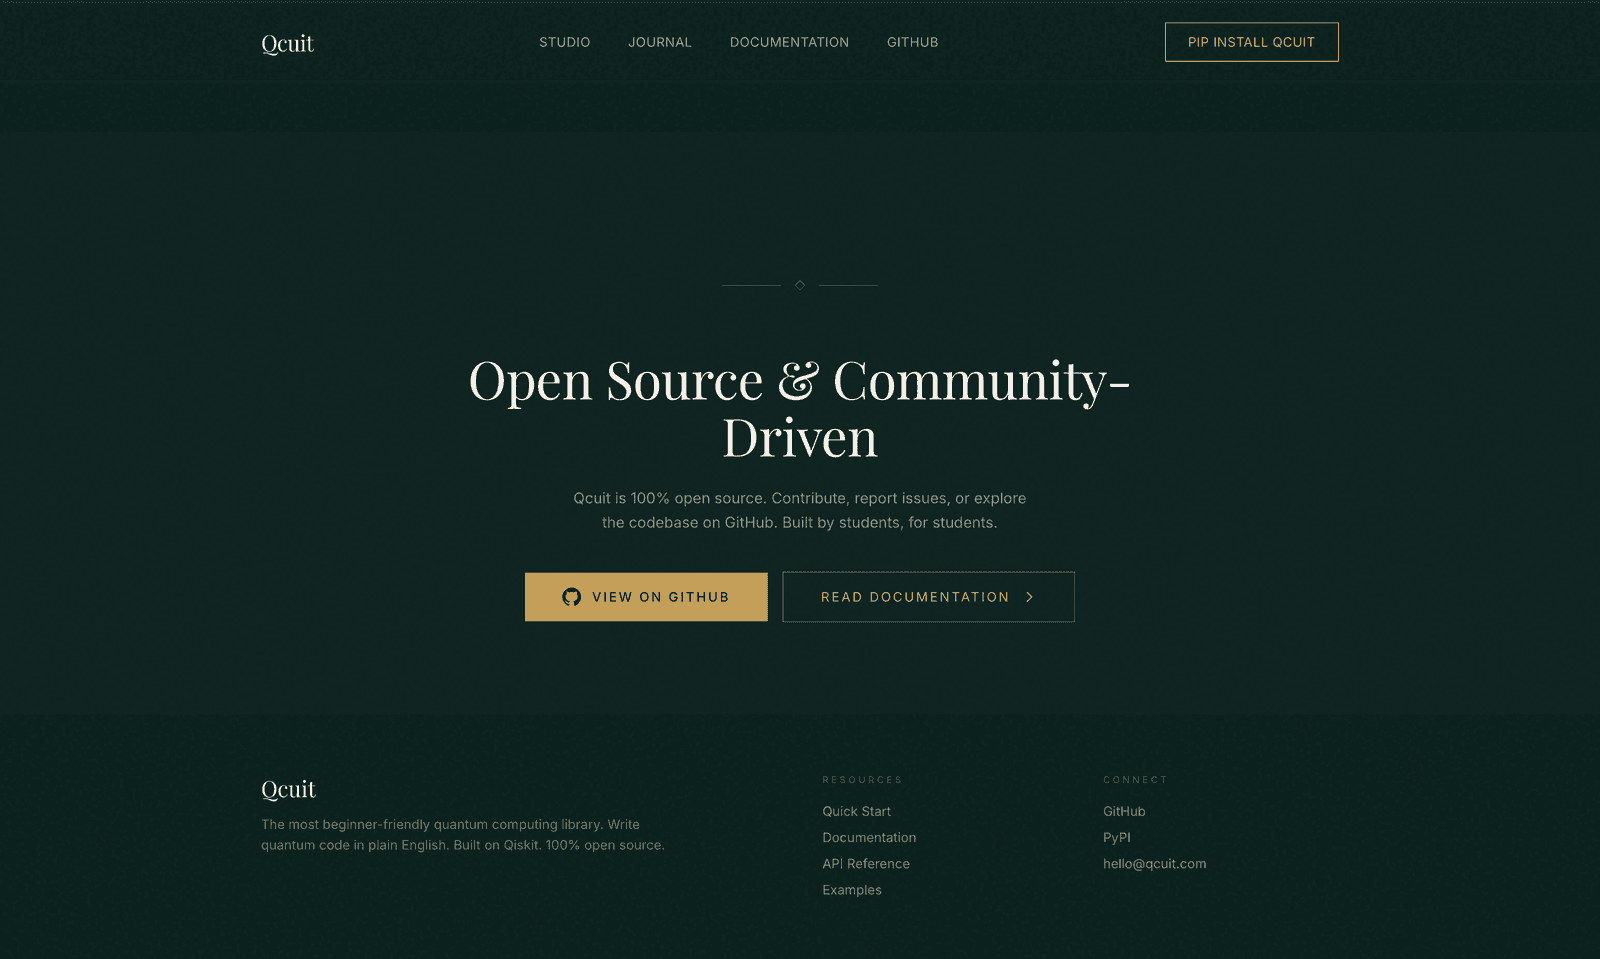Screen dimensions: 1600x959
Task: Visit GitHub from the top navigation
Action: click(x=913, y=42)
